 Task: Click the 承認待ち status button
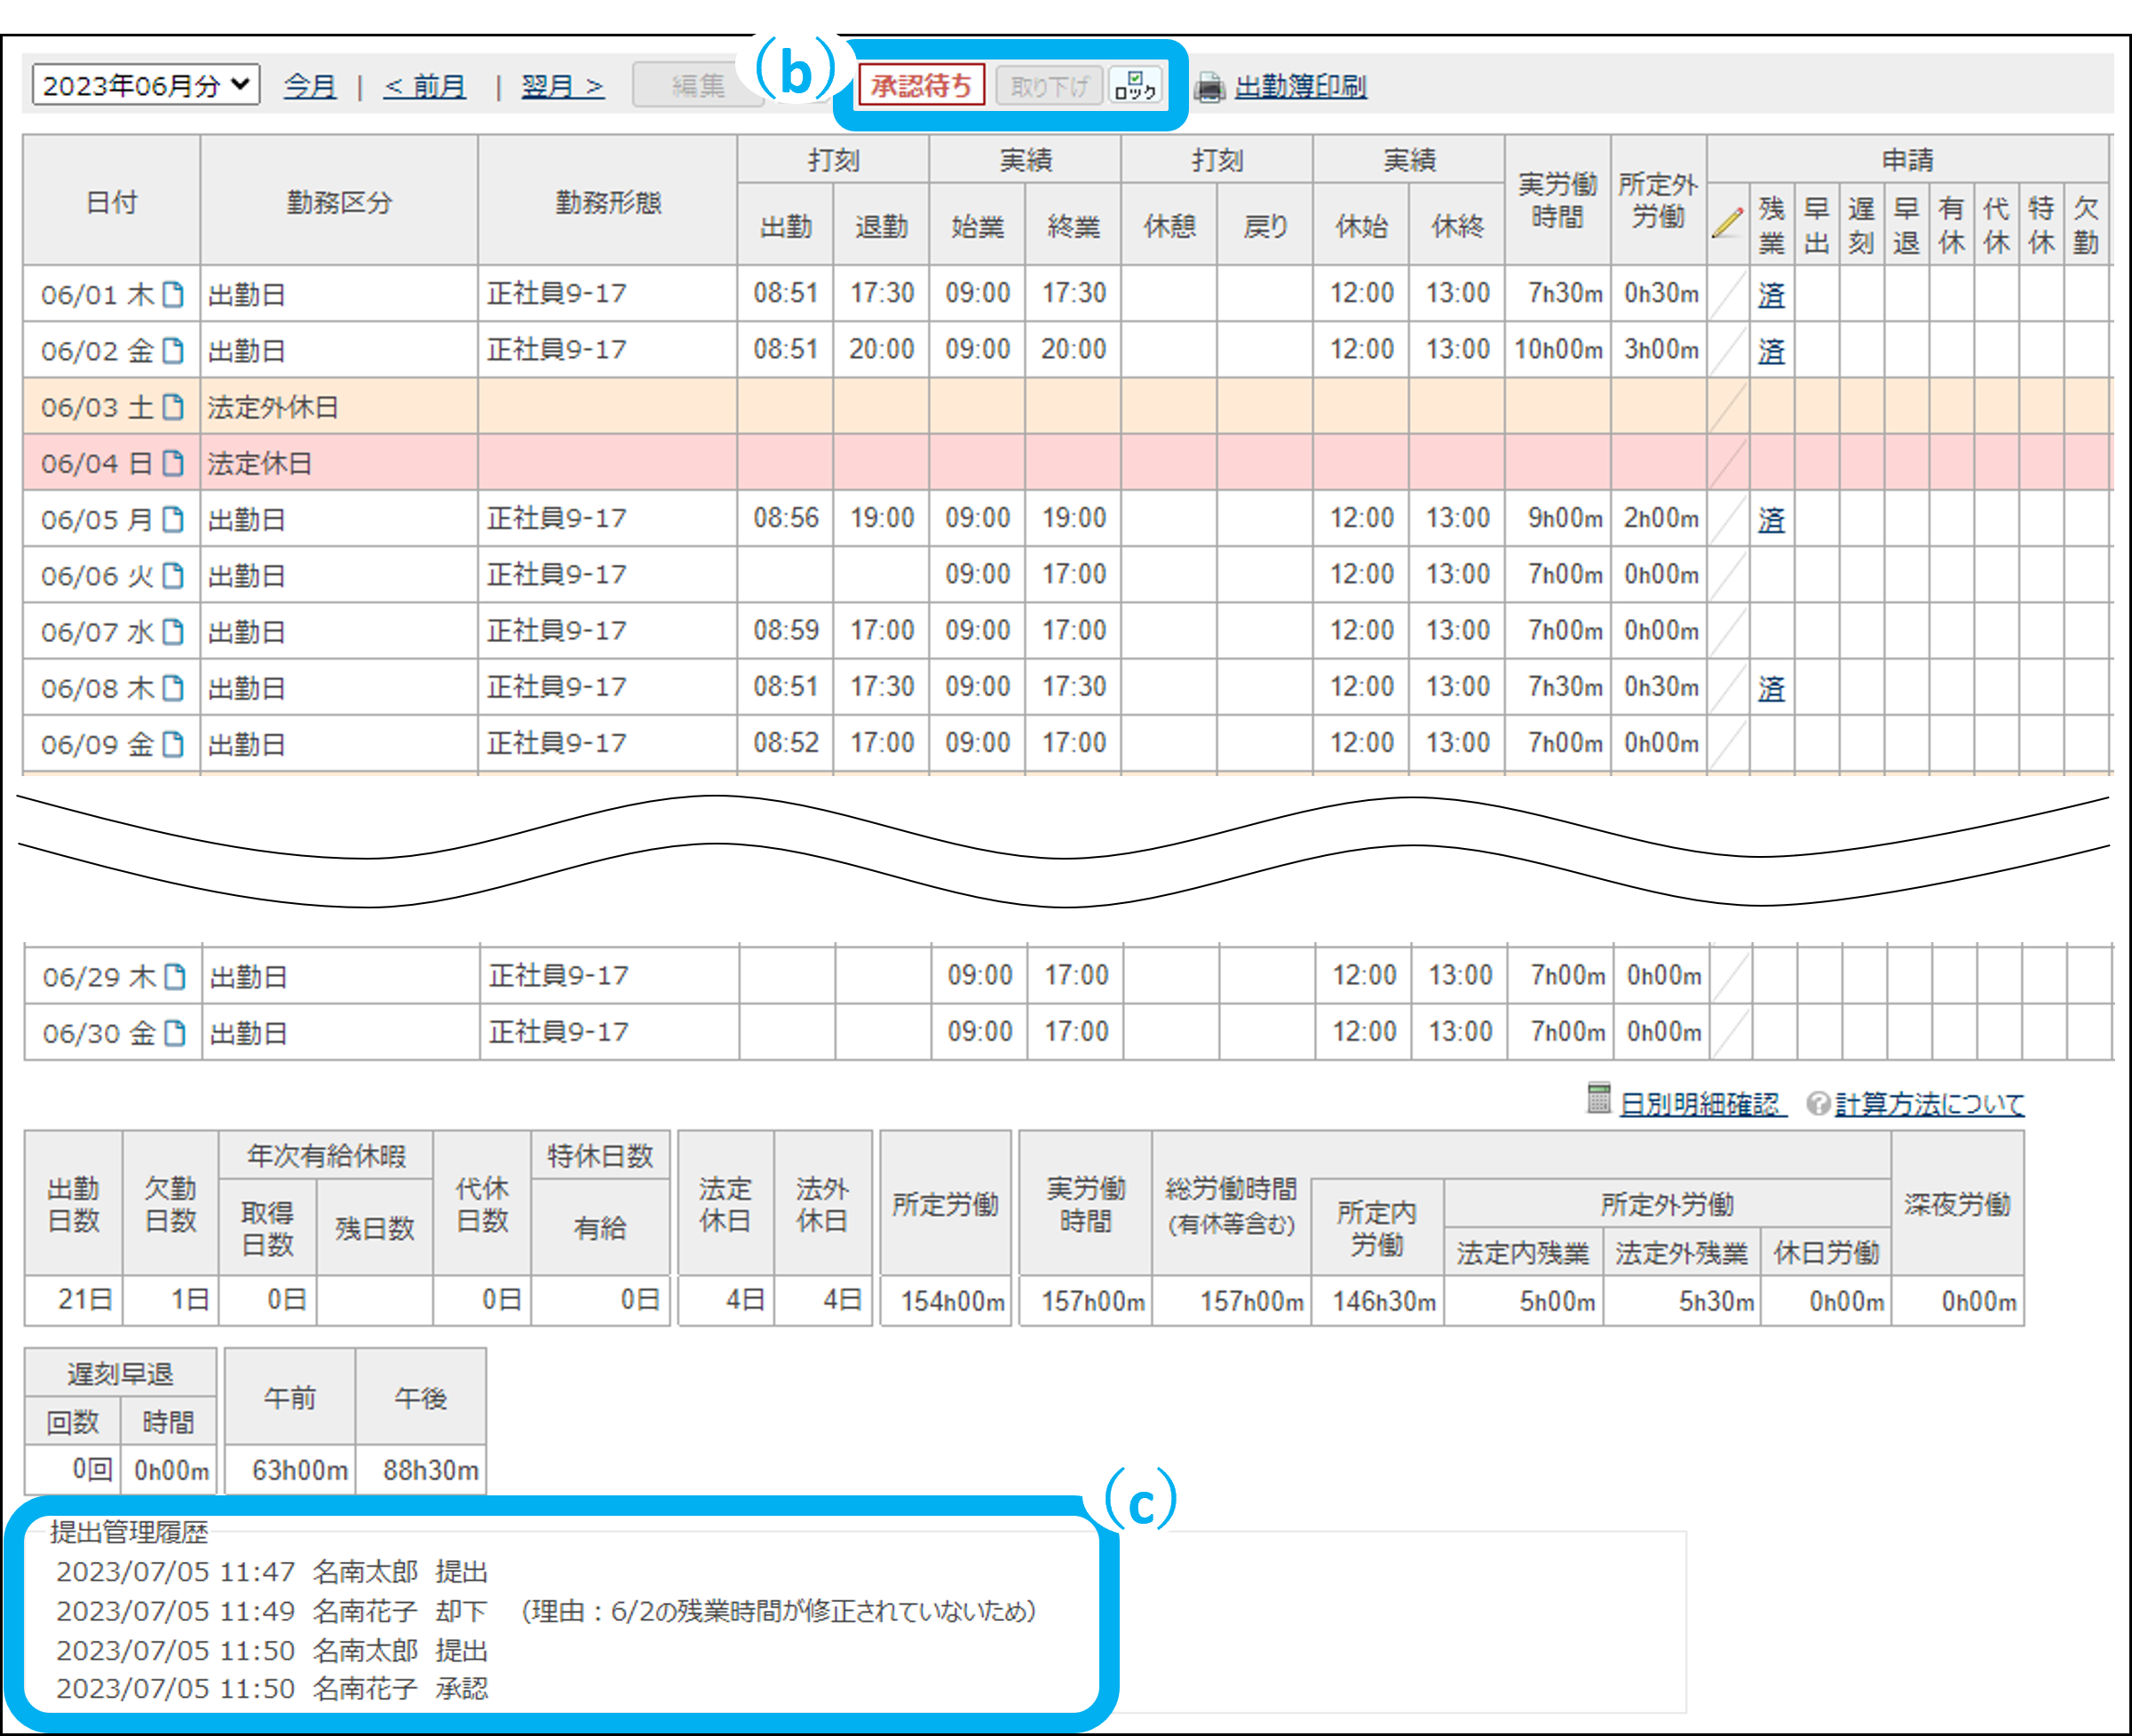[921, 86]
